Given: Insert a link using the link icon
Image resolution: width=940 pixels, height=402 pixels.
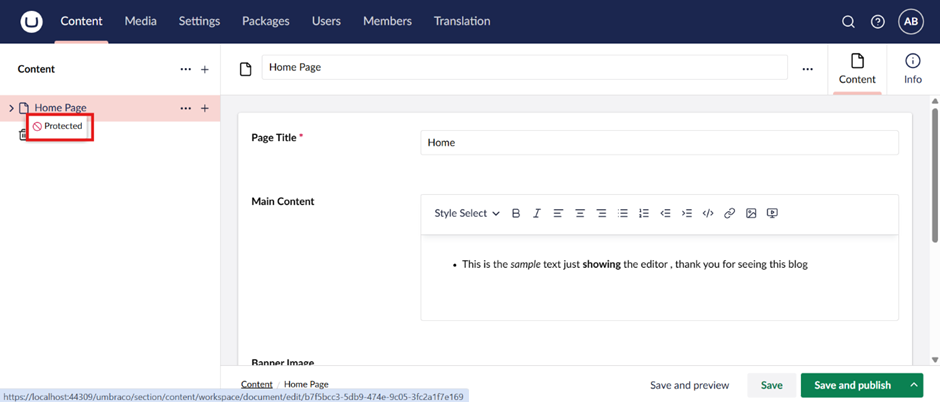Looking at the screenshot, I should [x=729, y=213].
